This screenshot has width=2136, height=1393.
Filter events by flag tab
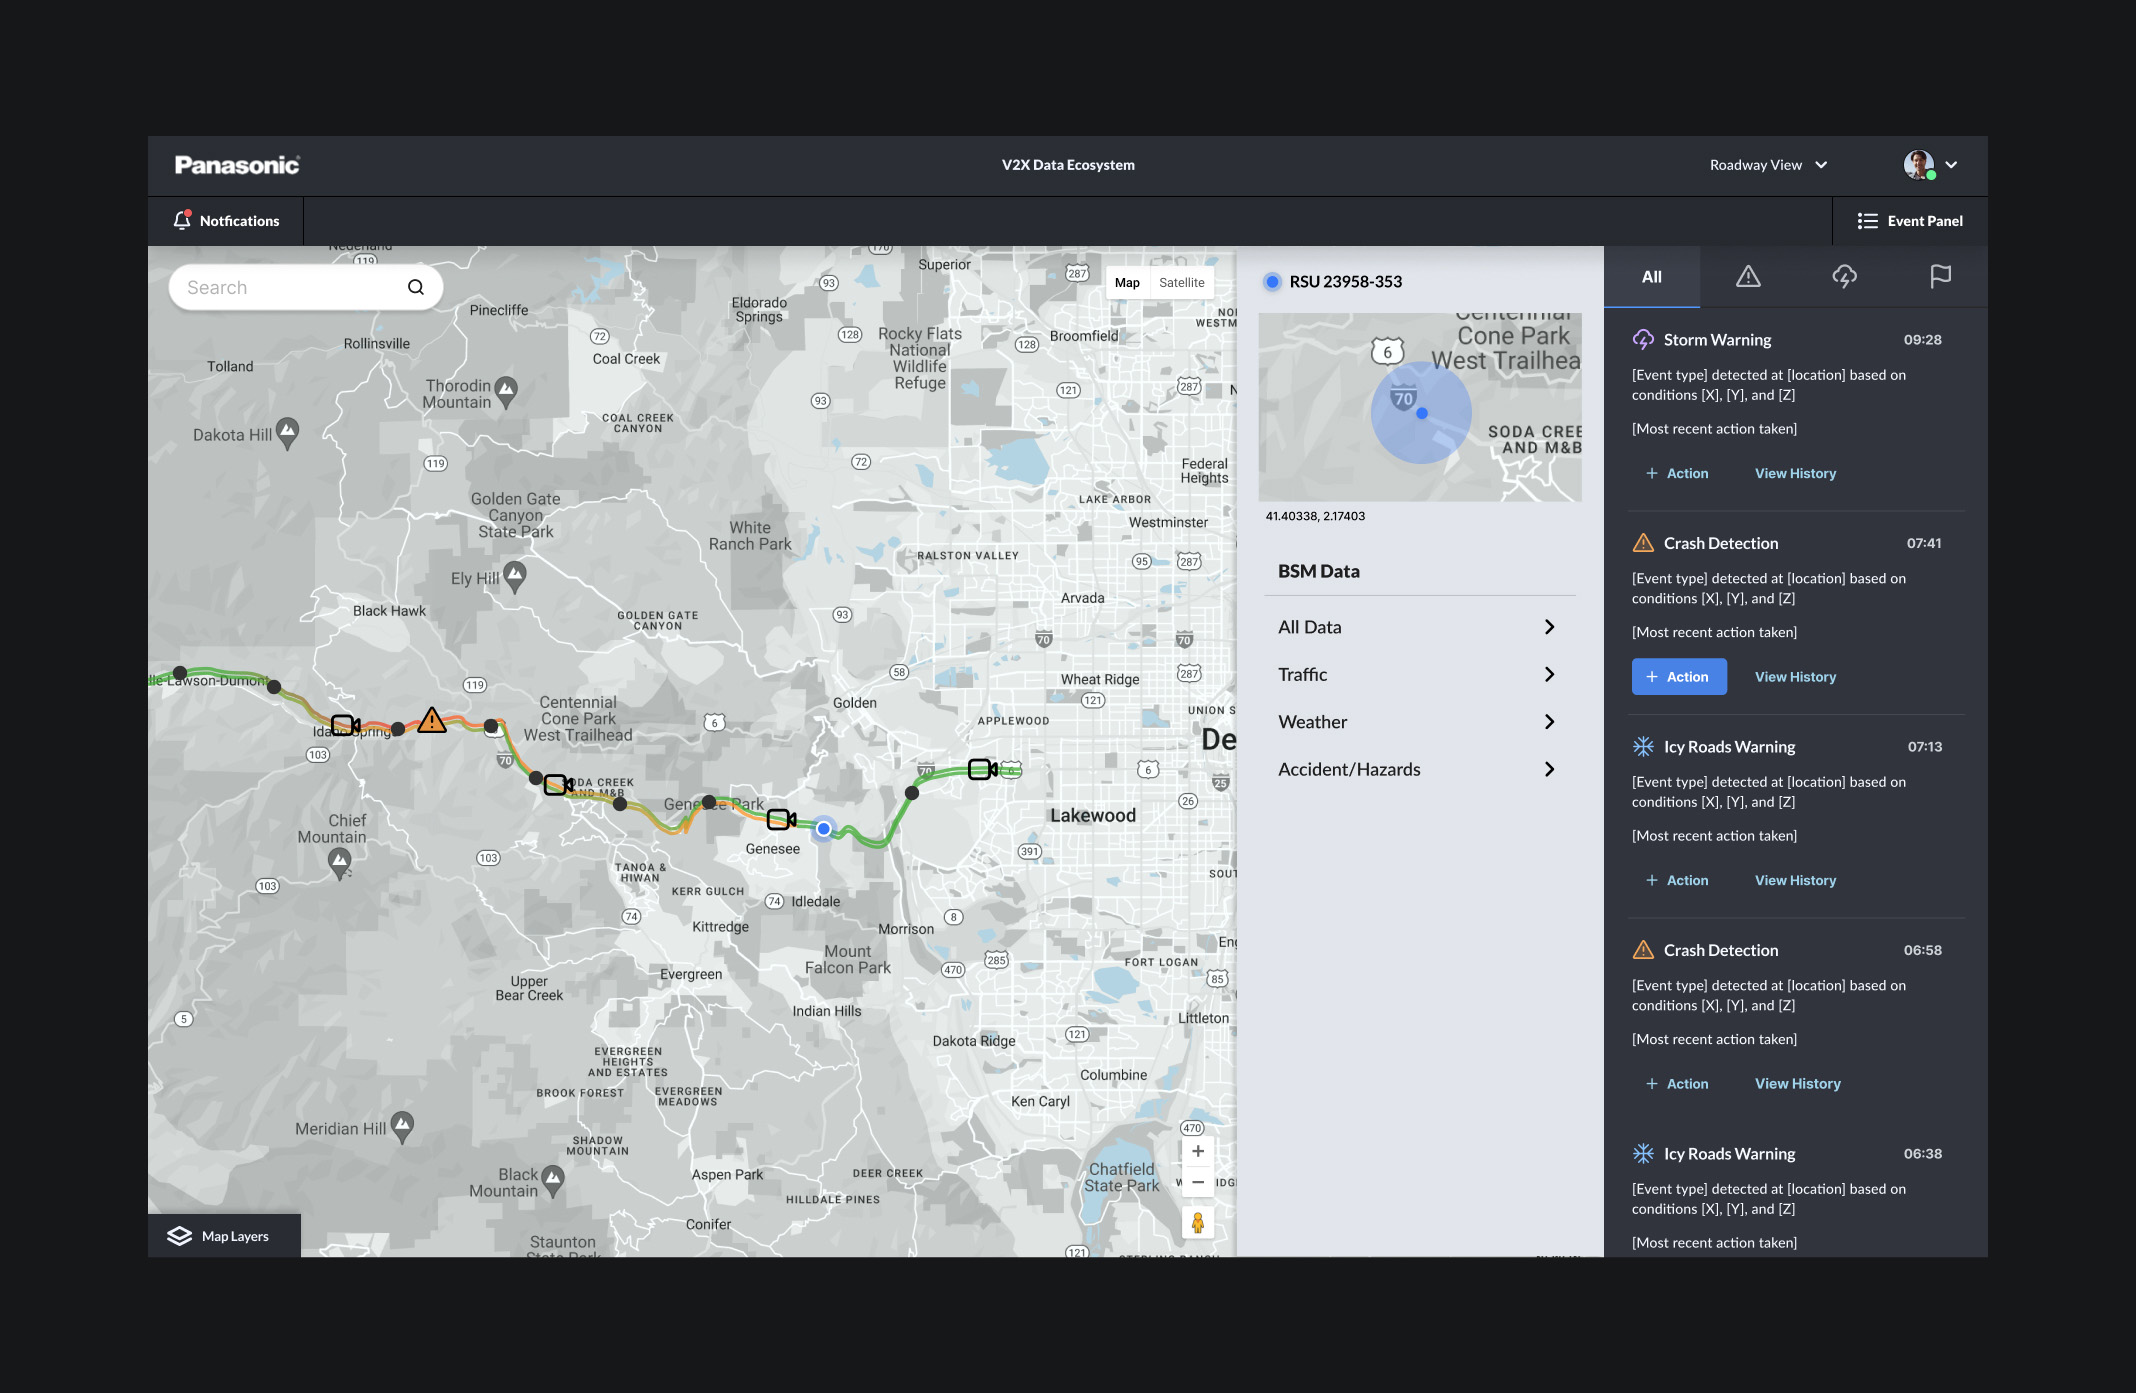1940,277
